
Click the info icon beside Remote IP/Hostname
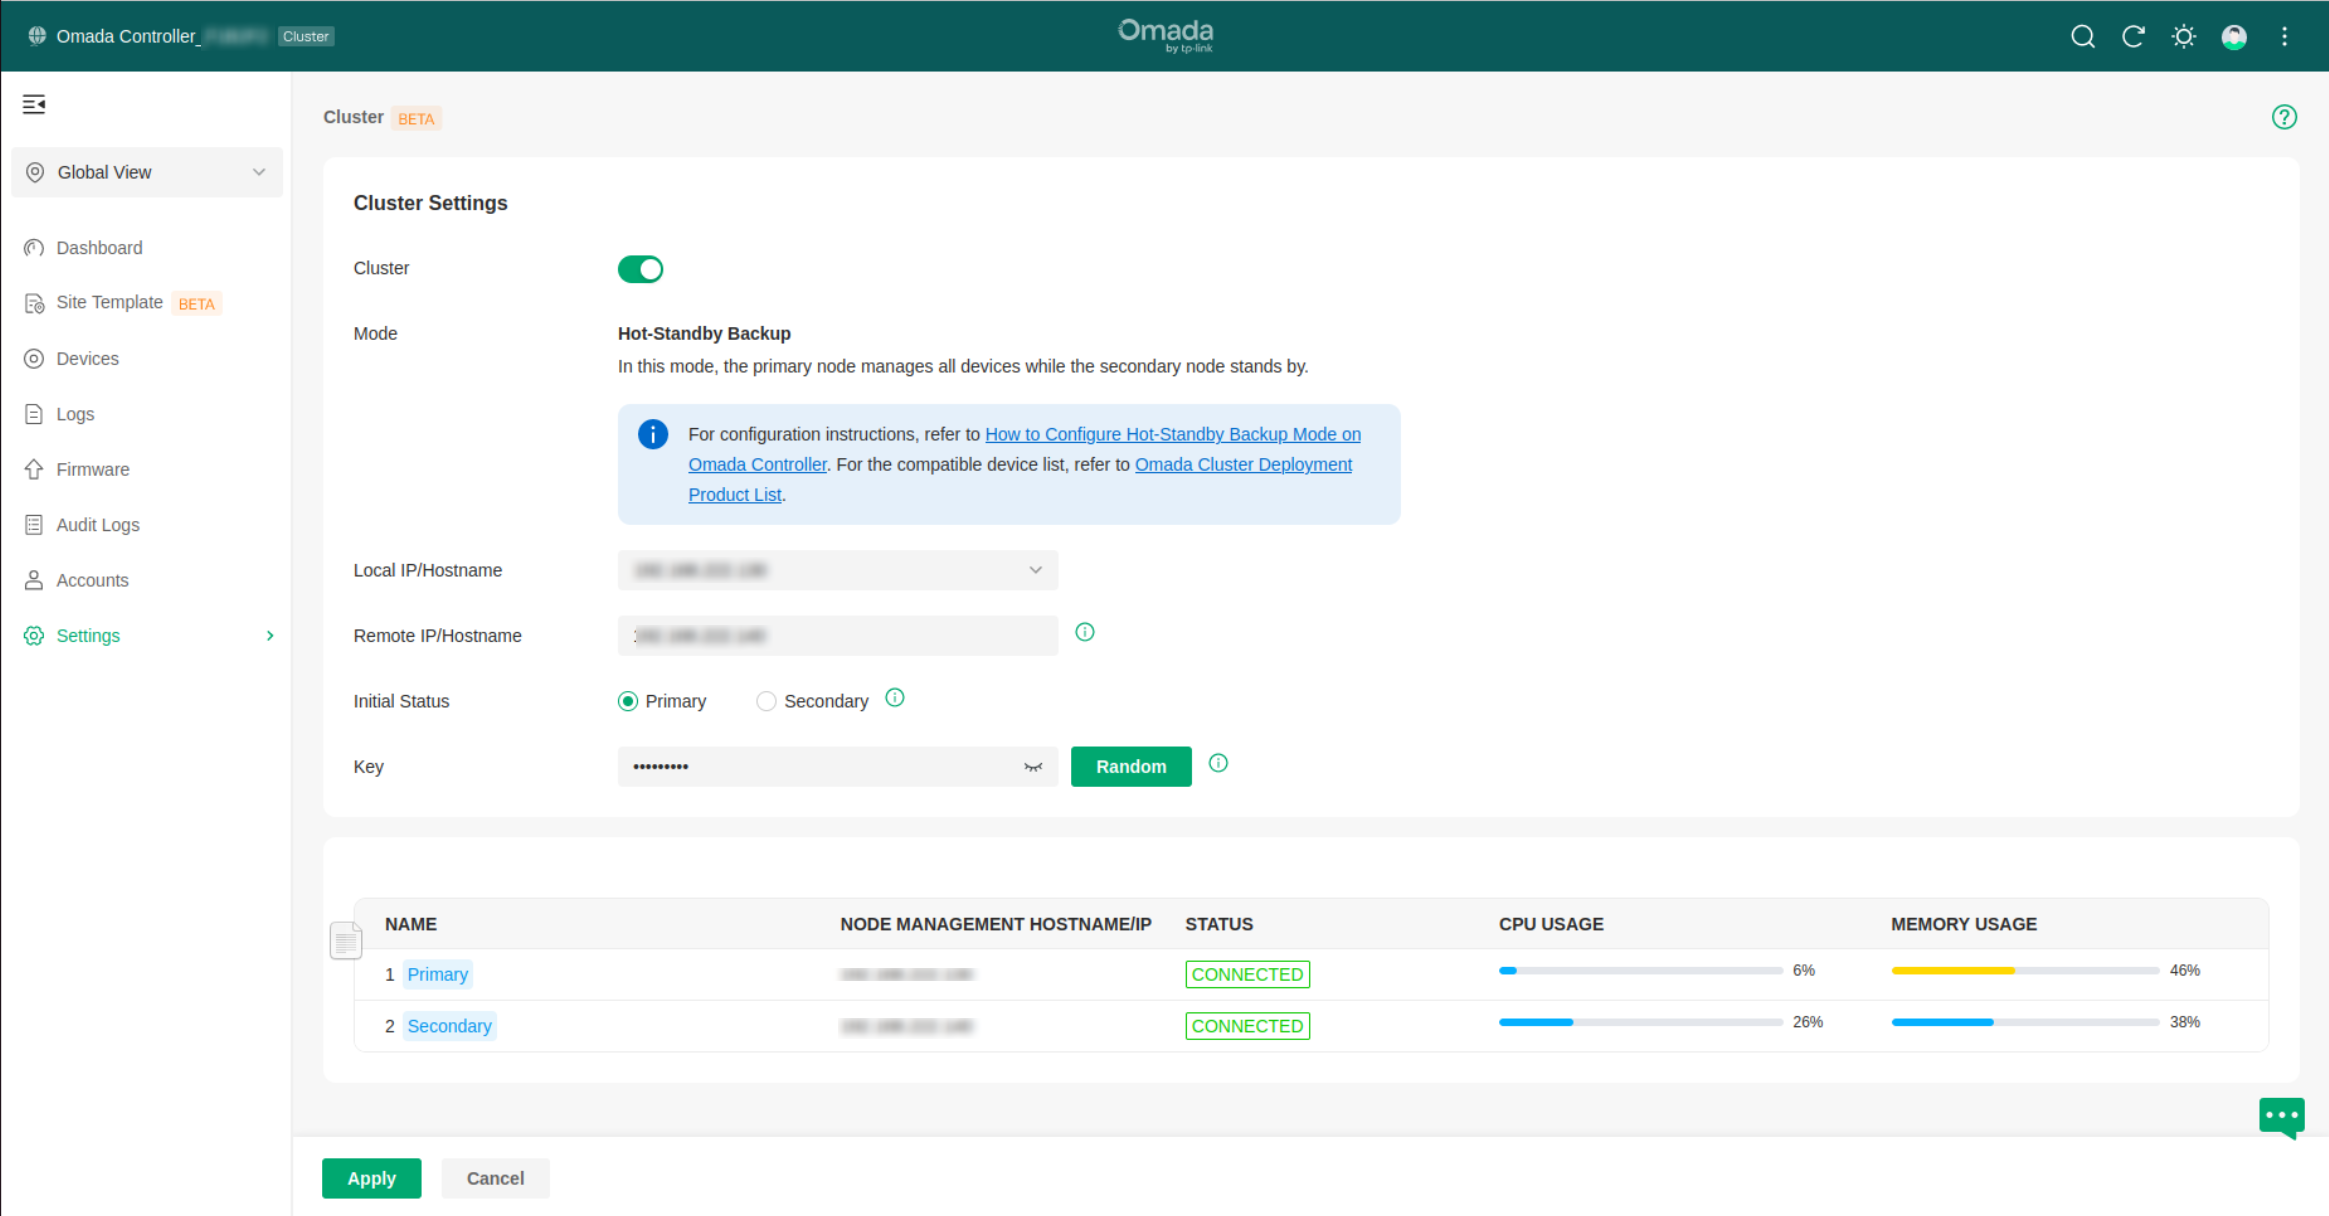pyautogui.click(x=1084, y=632)
